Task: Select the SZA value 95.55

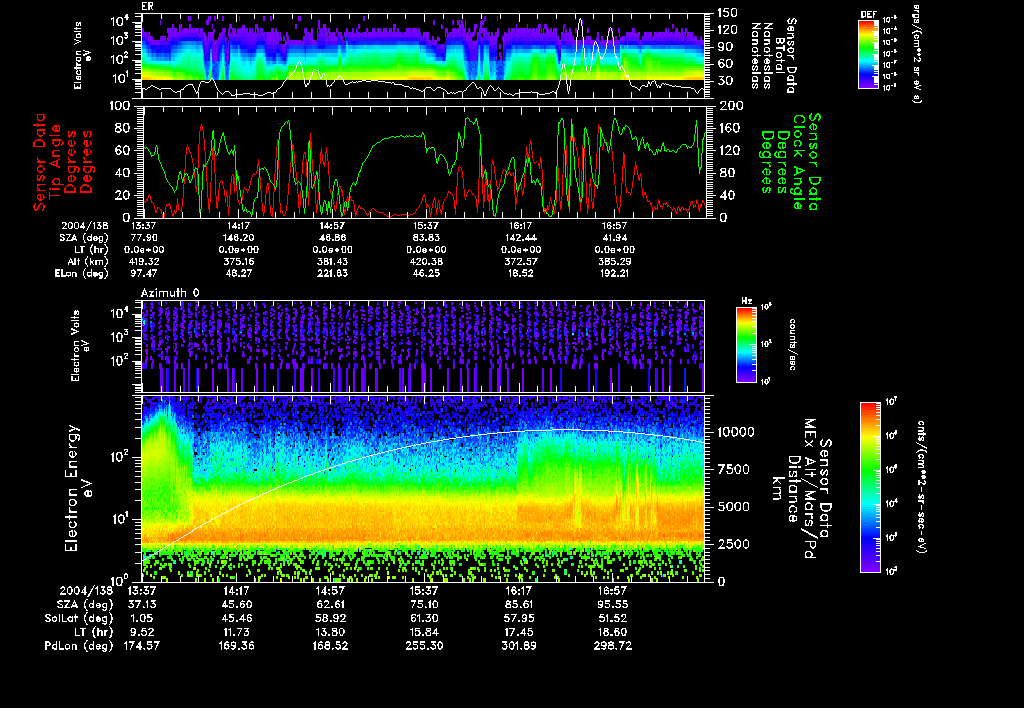Action: 613,604
